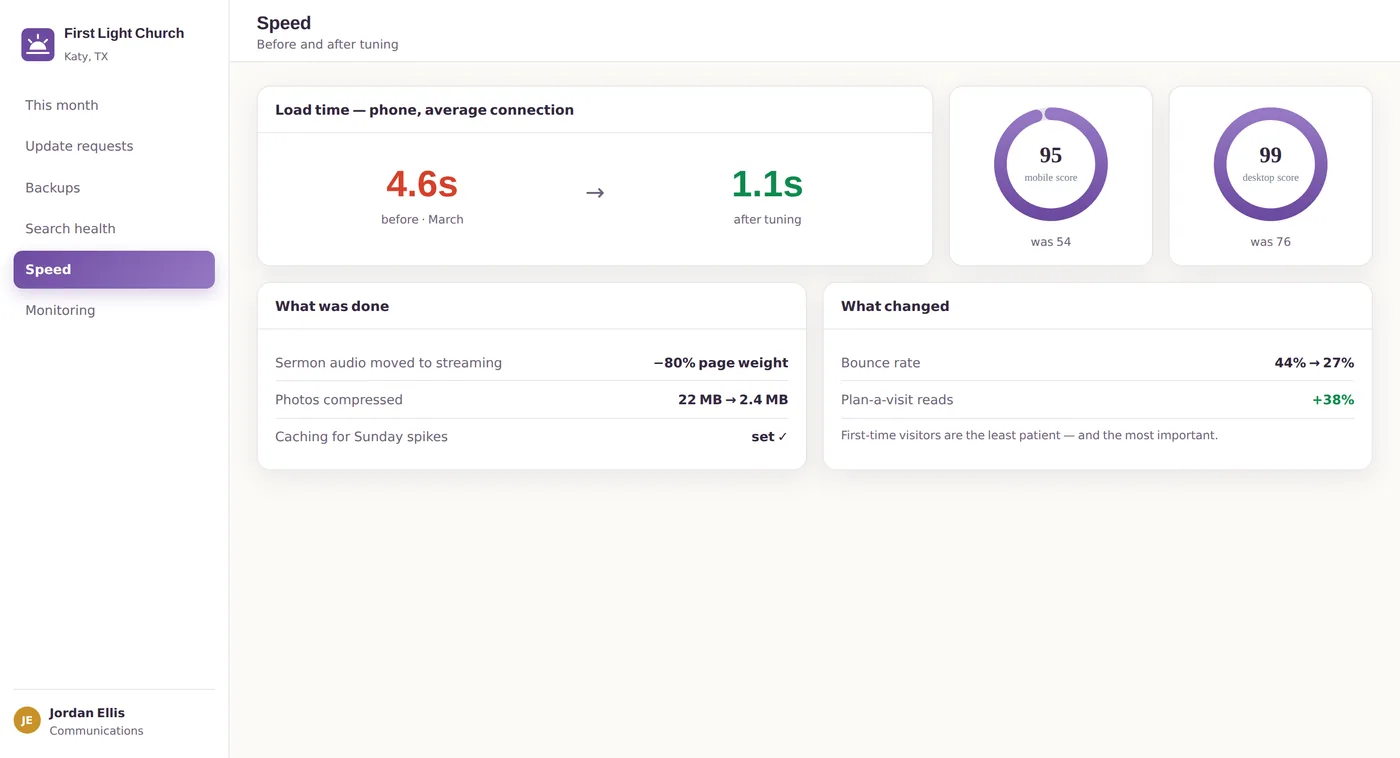This screenshot has width=1400, height=758.
Task: Click the +38% reads value
Action: 1333,400
